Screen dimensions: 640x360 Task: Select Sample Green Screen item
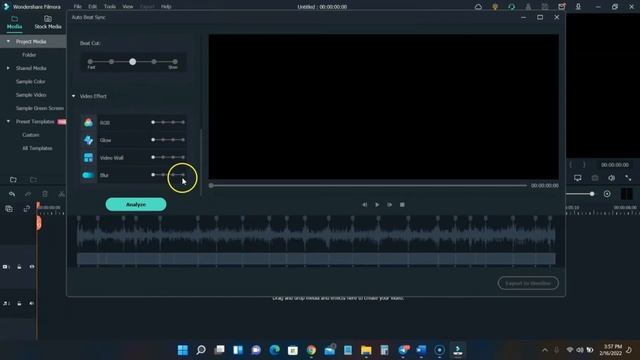tap(40, 108)
